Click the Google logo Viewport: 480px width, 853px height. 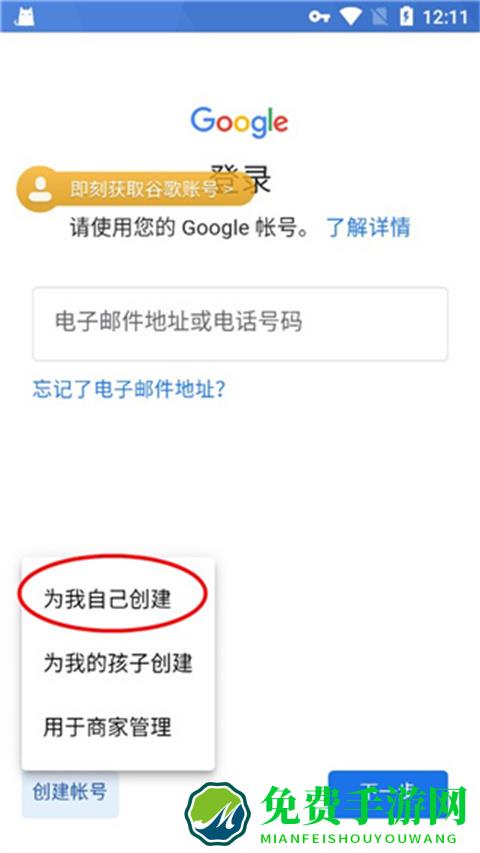coord(239,122)
